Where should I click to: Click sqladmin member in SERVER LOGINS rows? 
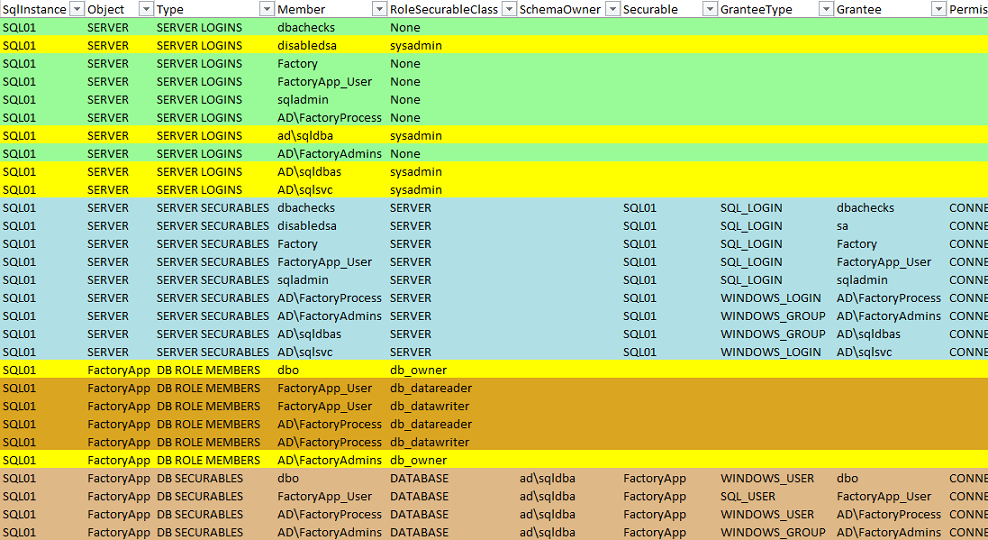click(303, 100)
